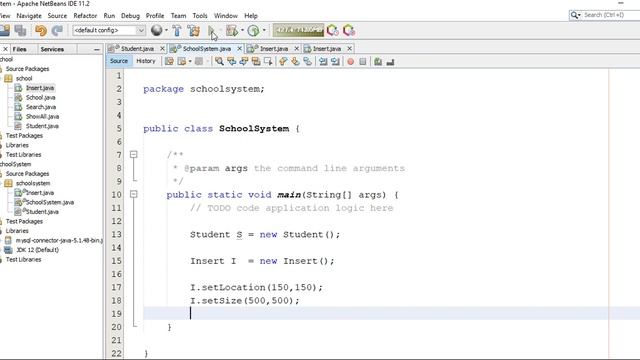The height and width of the screenshot is (360, 640).
Task: Switch to the History view button
Action: pyautogui.click(x=146, y=61)
